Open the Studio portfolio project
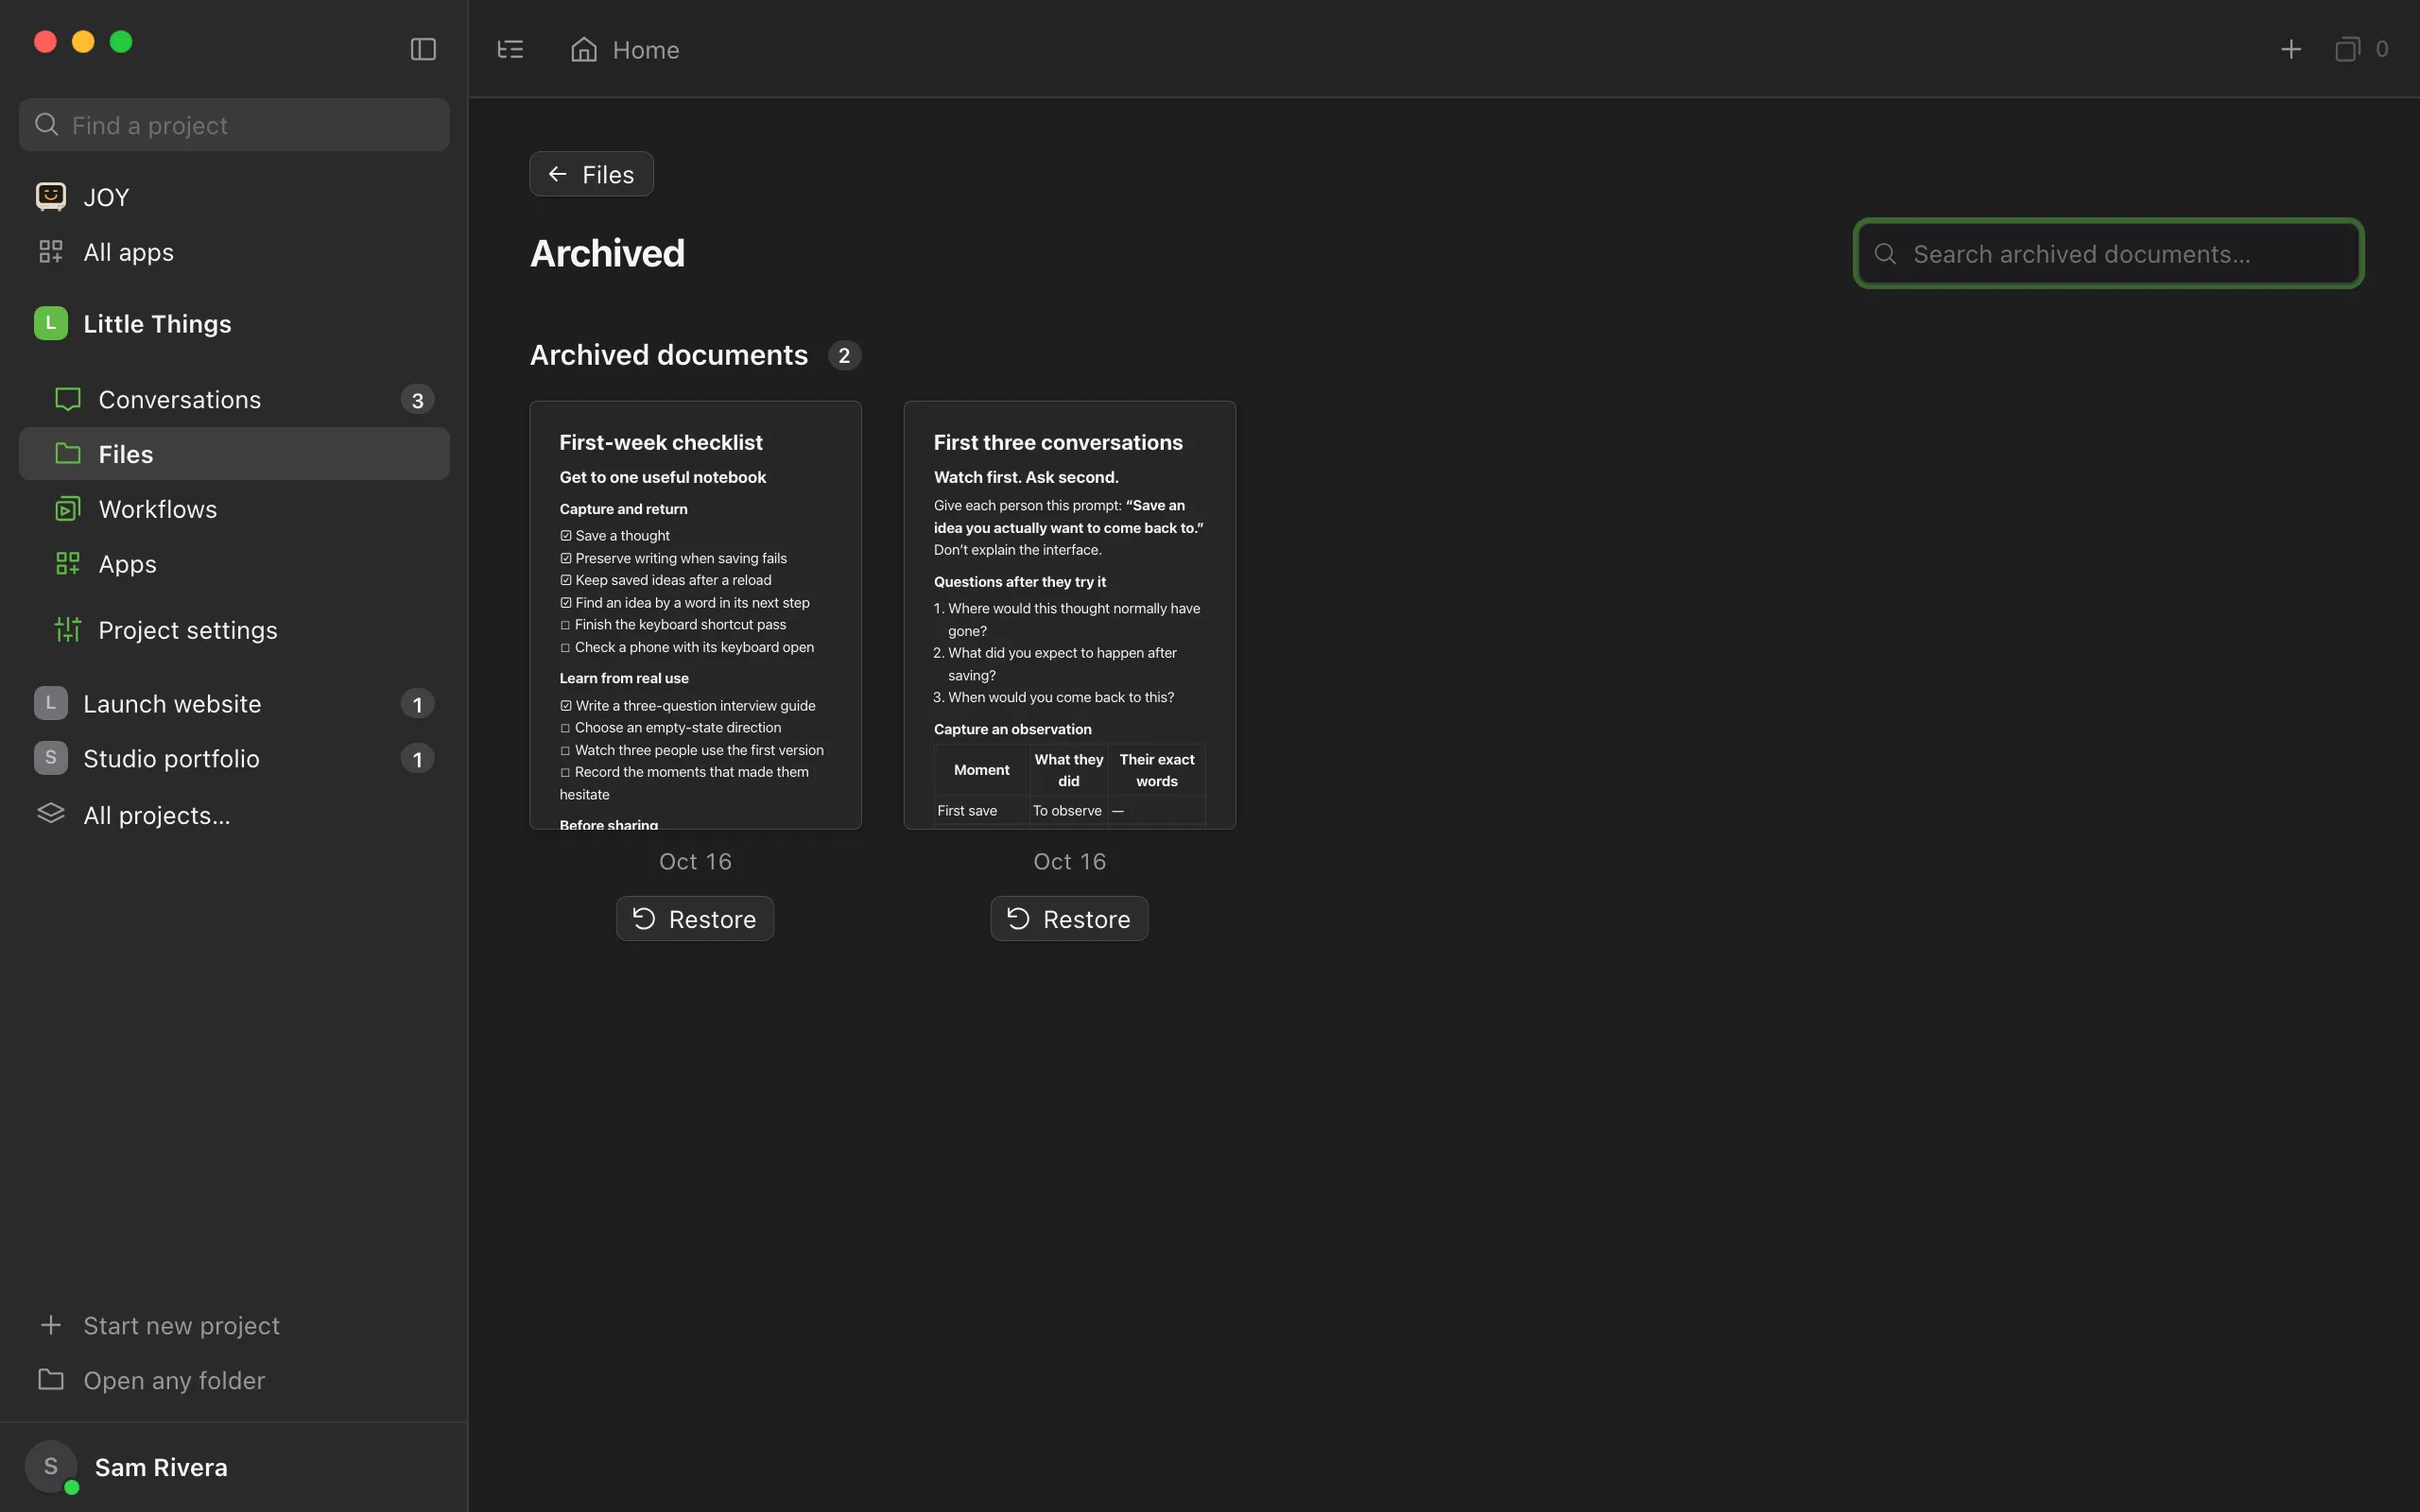 point(234,758)
